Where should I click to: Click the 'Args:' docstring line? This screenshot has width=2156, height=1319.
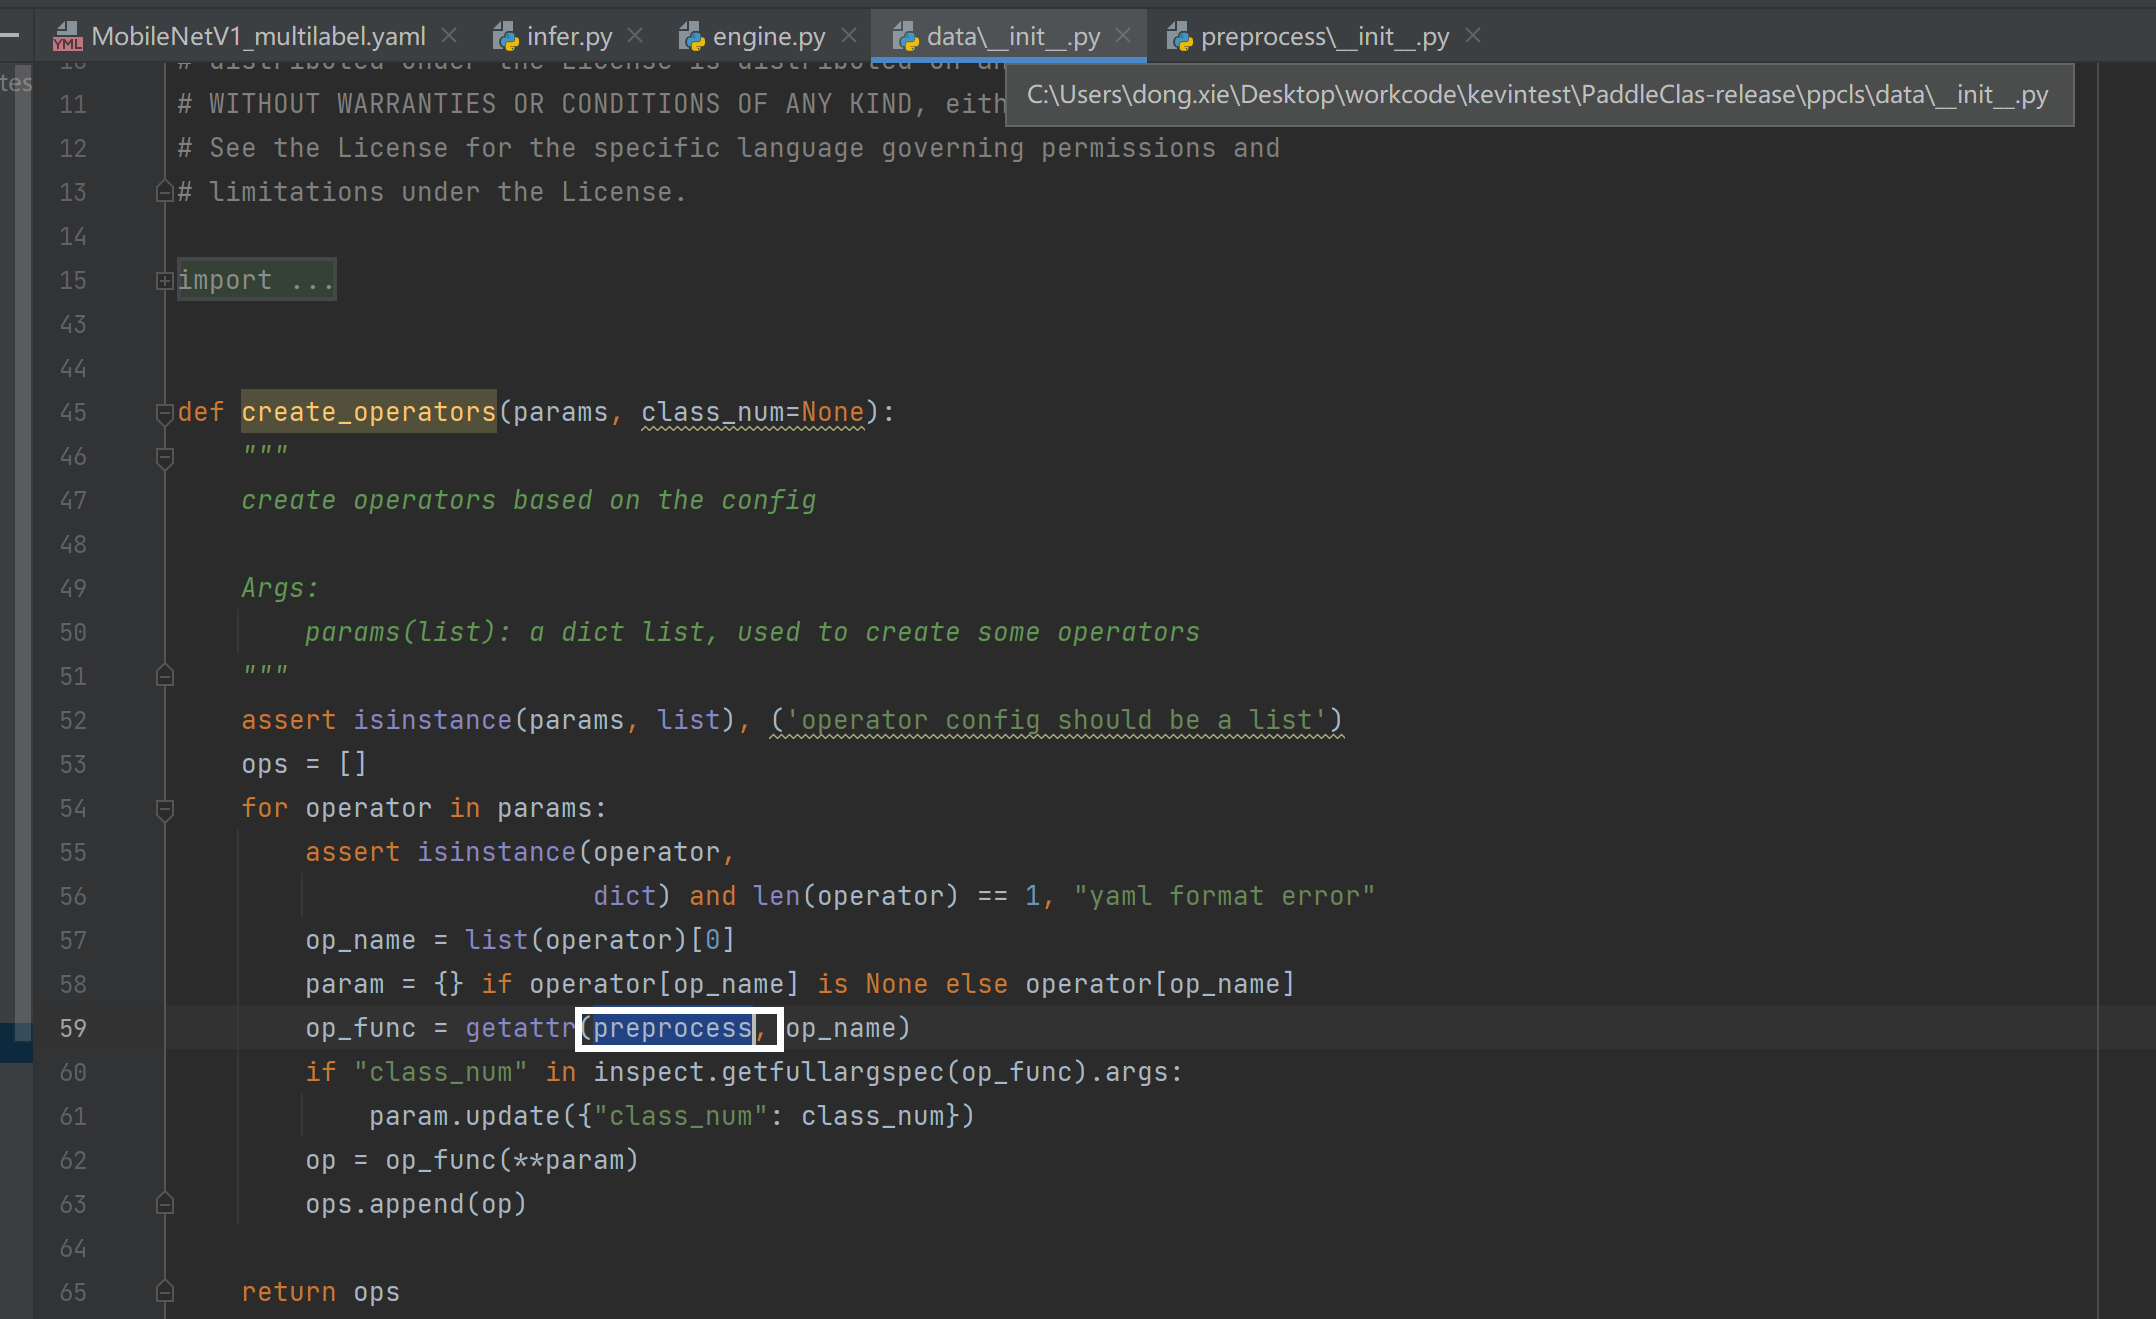[x=280, y=588]
